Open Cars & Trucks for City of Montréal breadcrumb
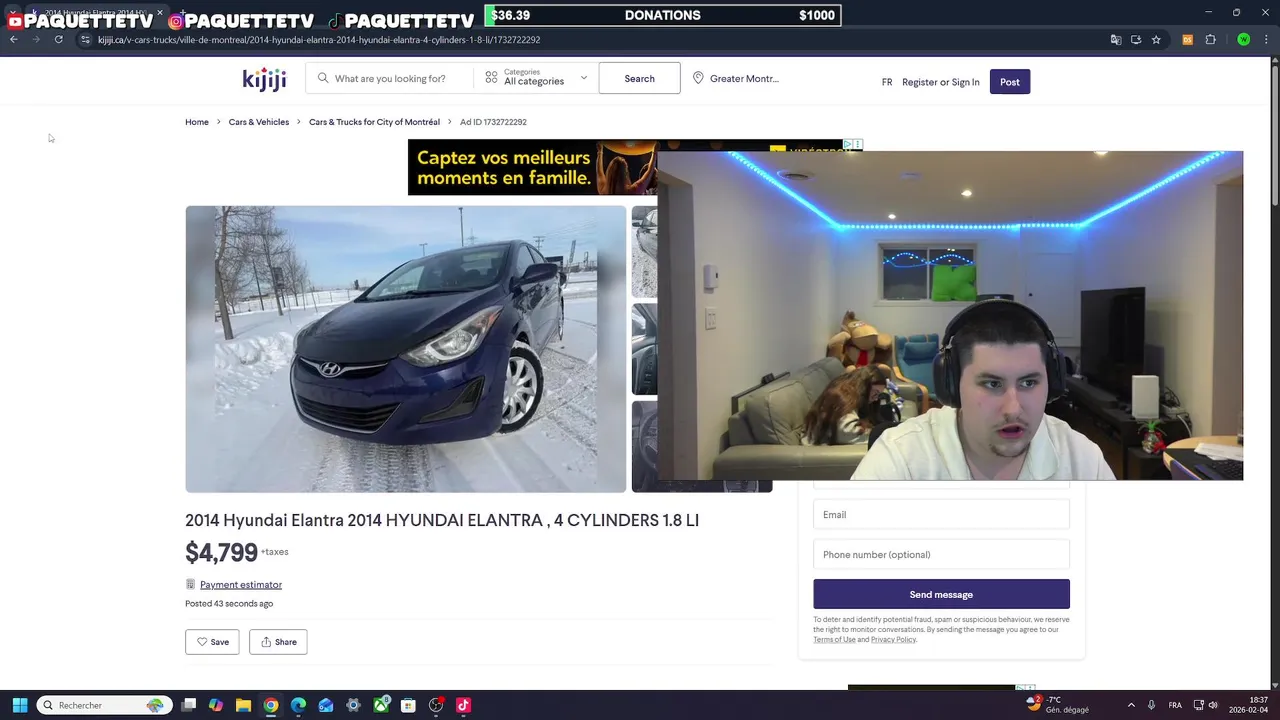Viewport: 1280px width, 720px height. 374,122
